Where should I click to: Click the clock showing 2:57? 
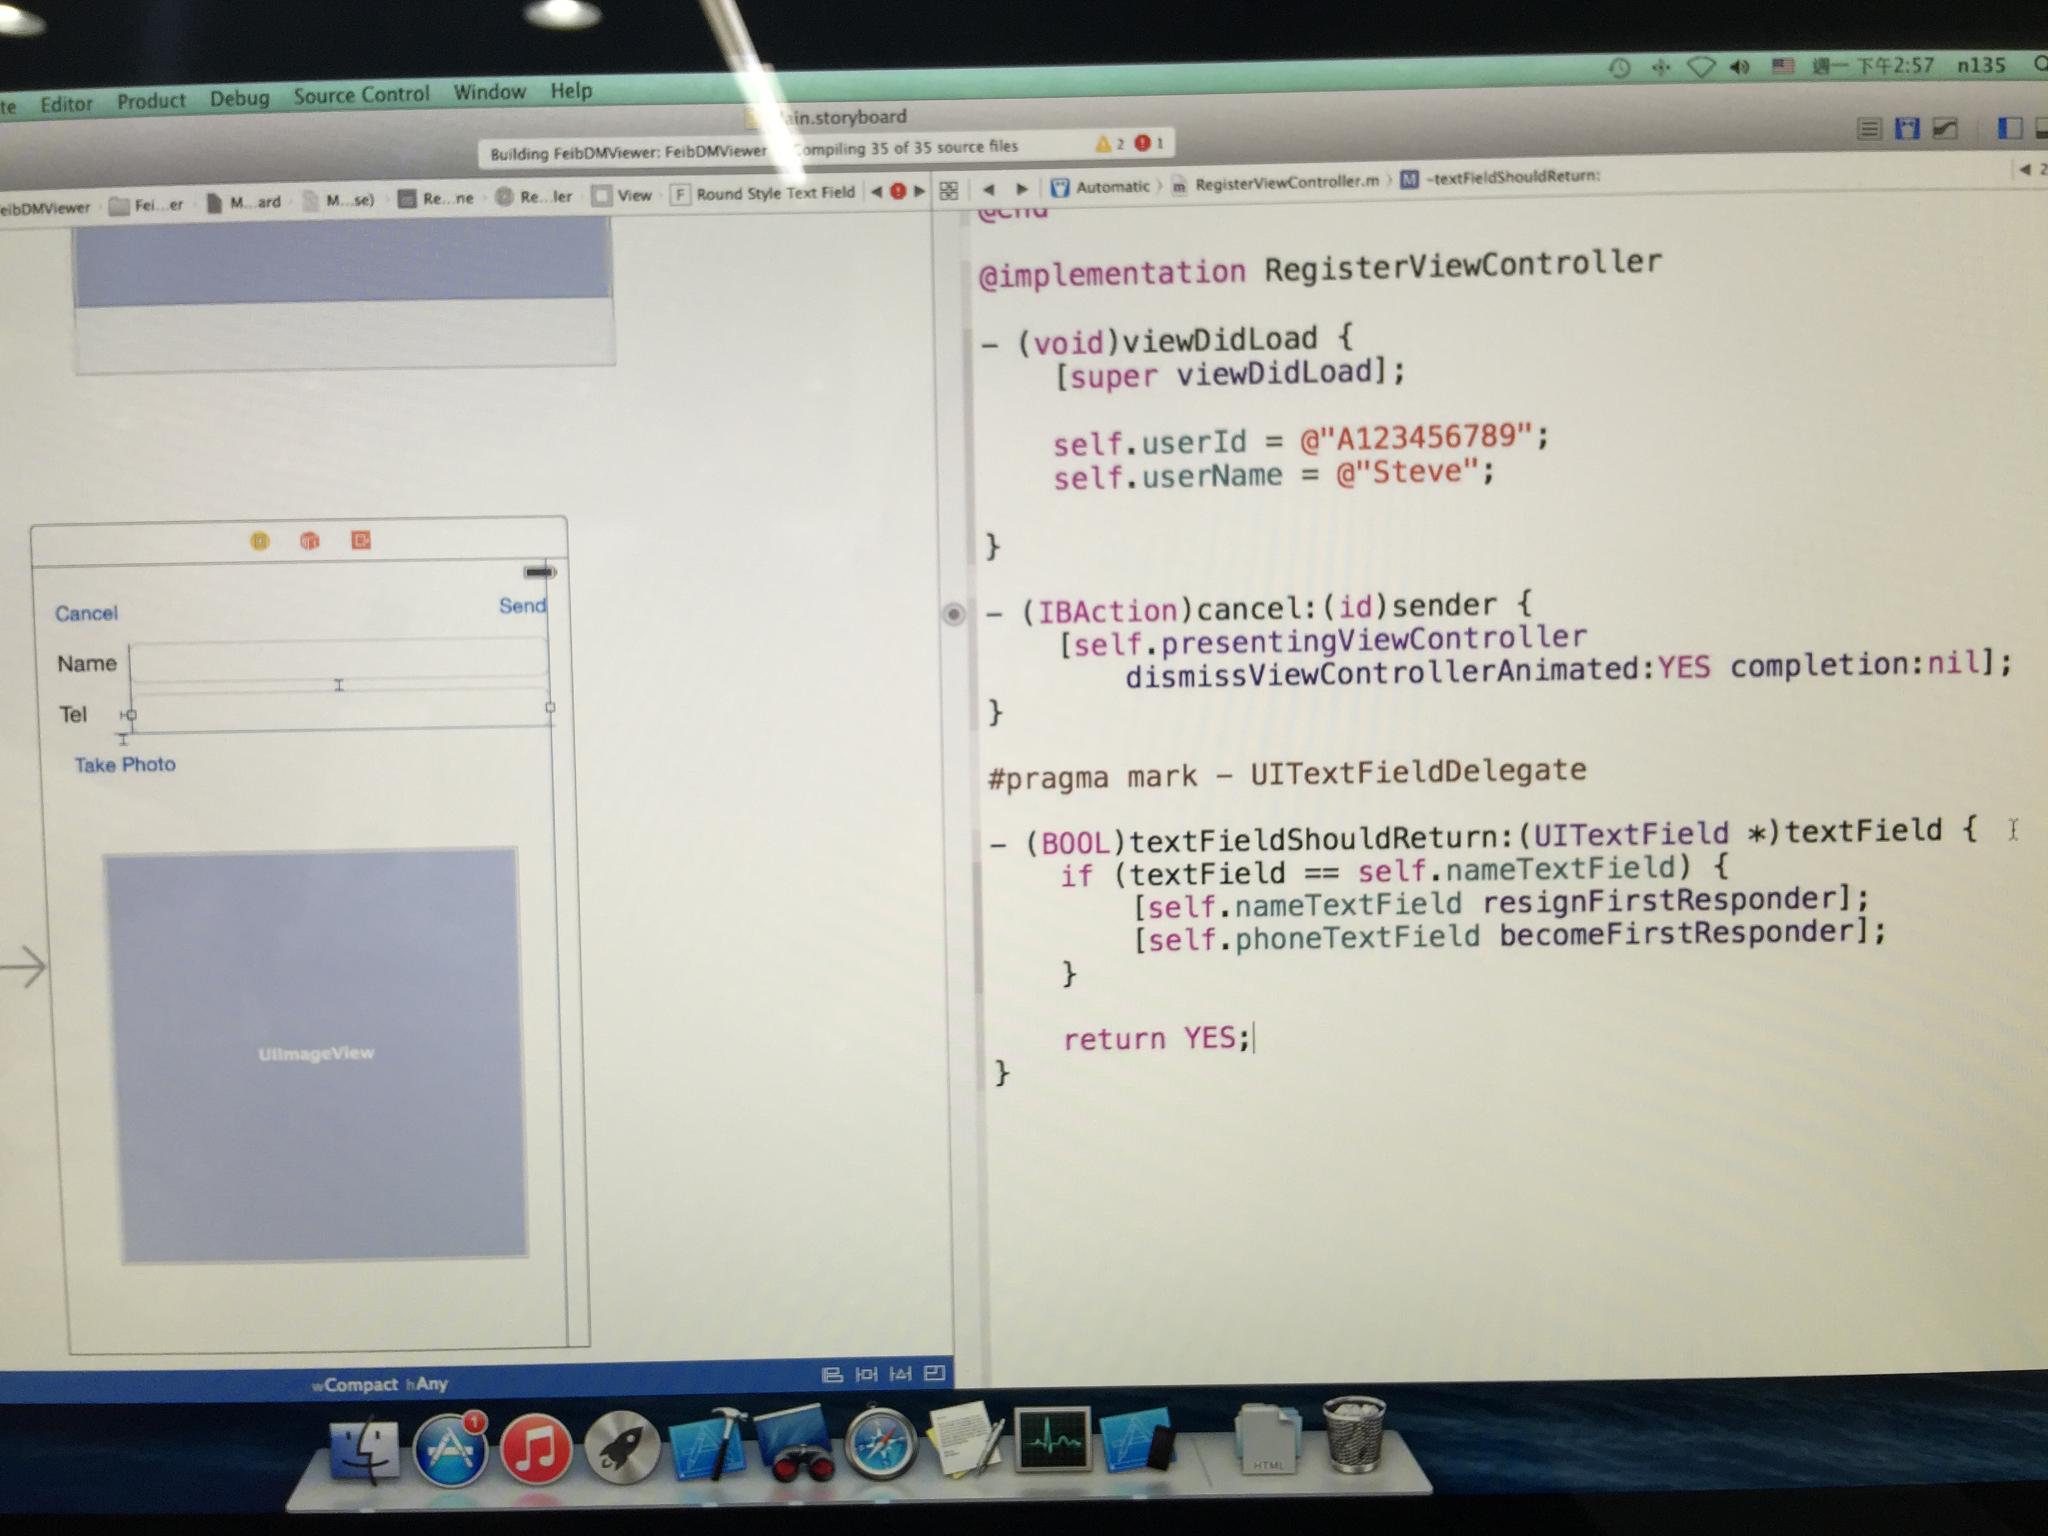tap(1873, 66)
